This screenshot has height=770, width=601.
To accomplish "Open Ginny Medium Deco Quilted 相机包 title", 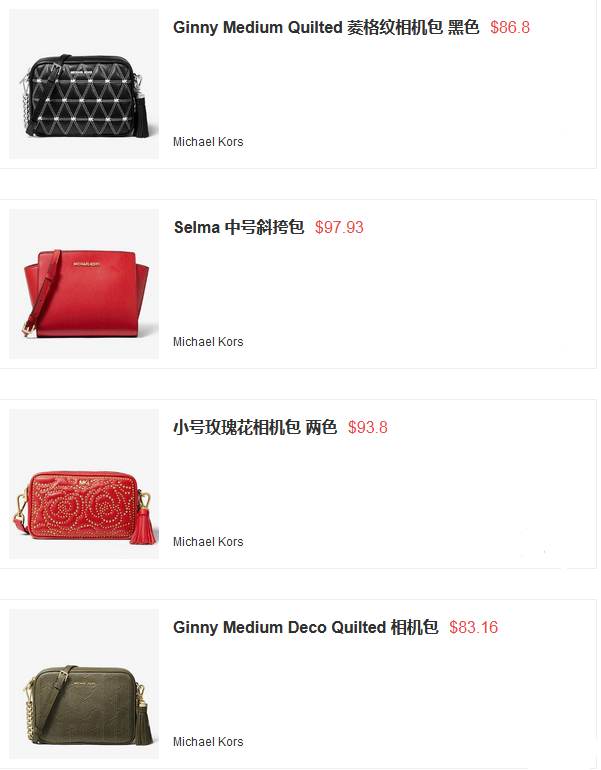I will coord(305,627).
